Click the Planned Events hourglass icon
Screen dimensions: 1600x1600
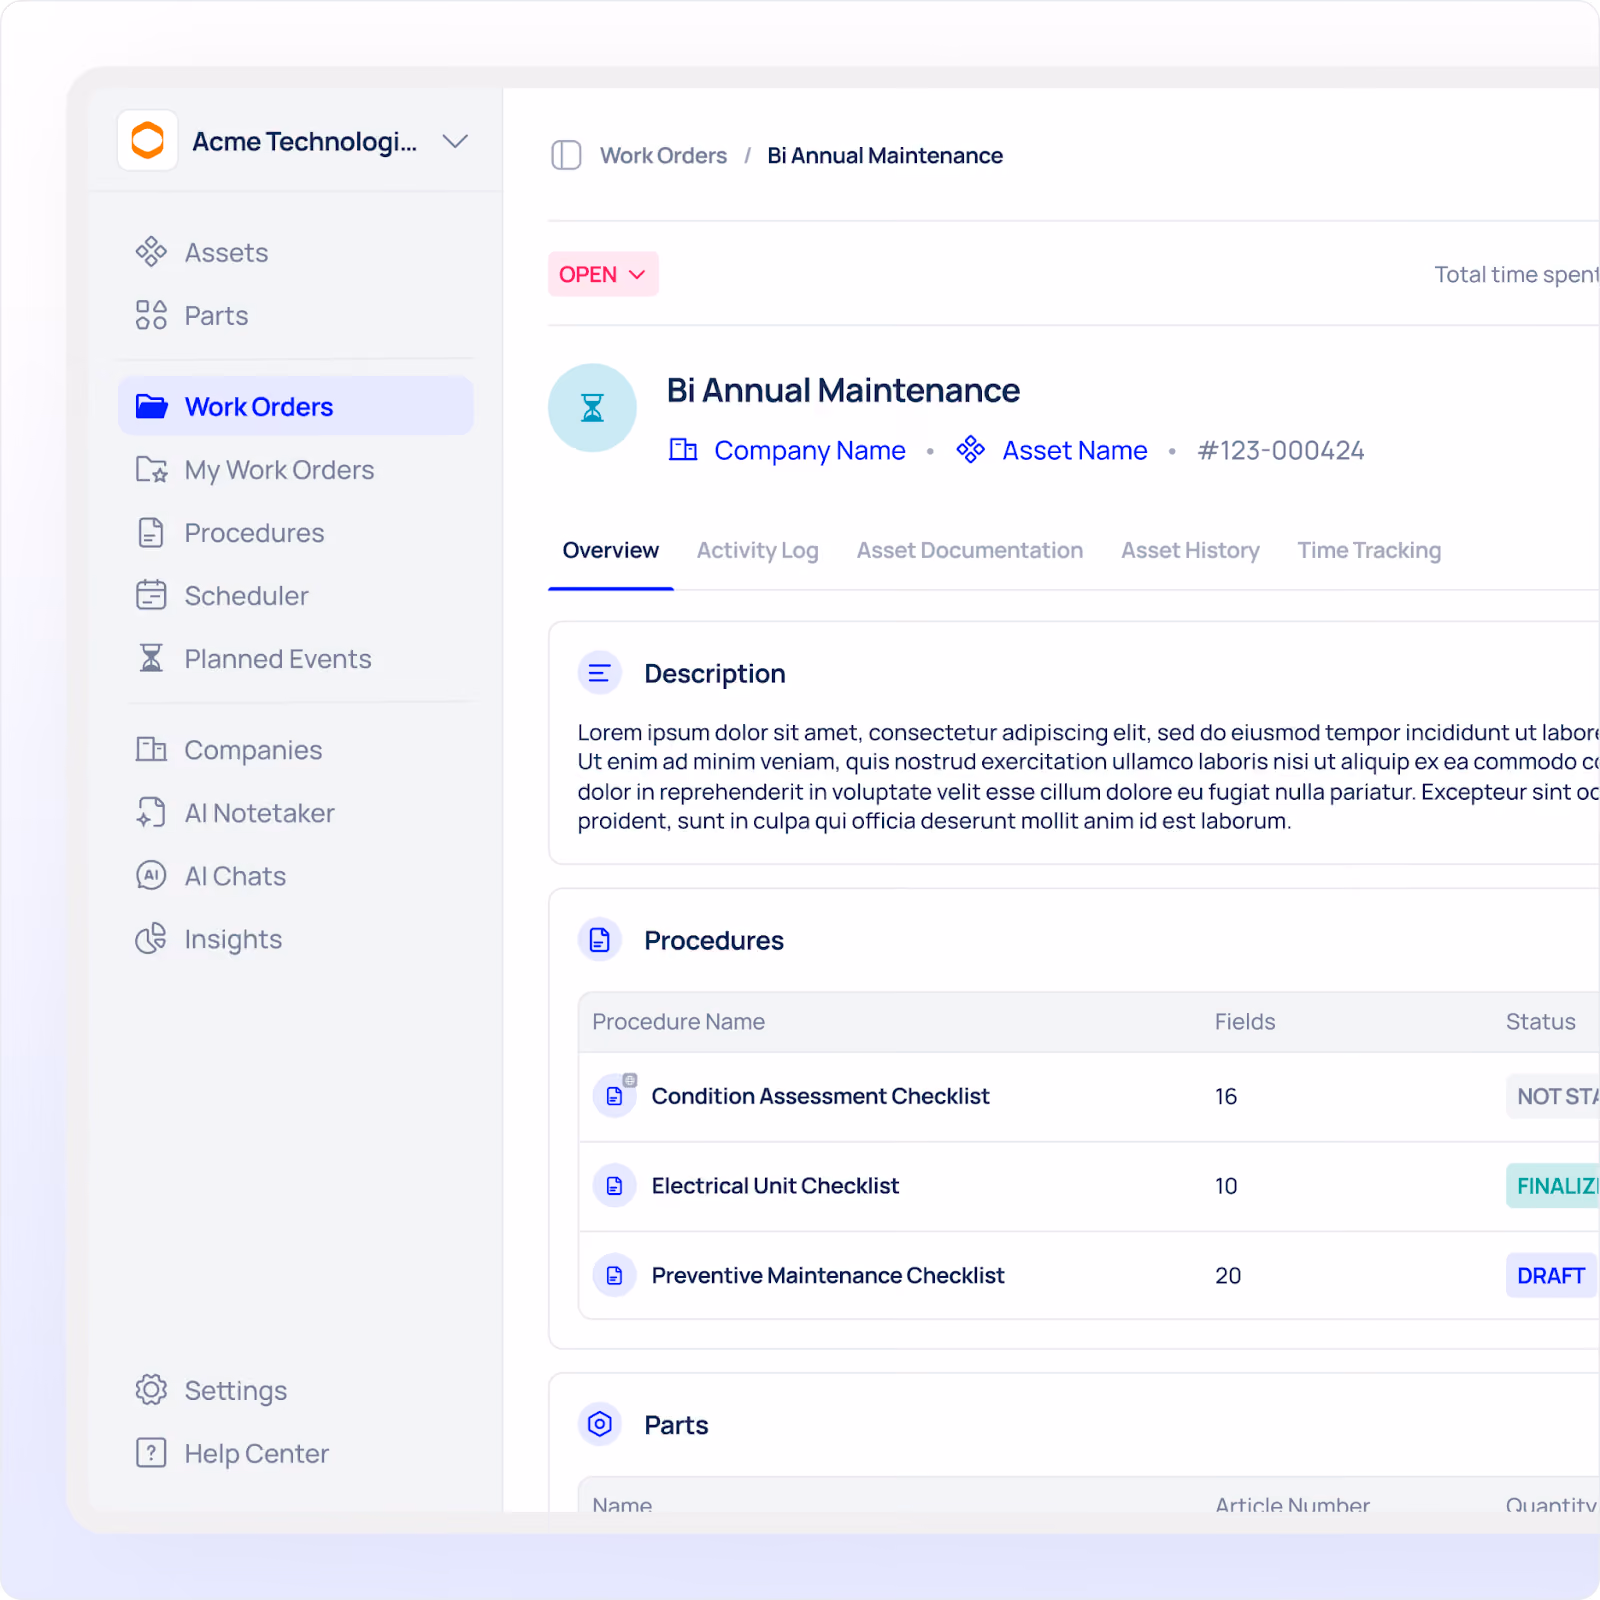(x=151, y=658)
